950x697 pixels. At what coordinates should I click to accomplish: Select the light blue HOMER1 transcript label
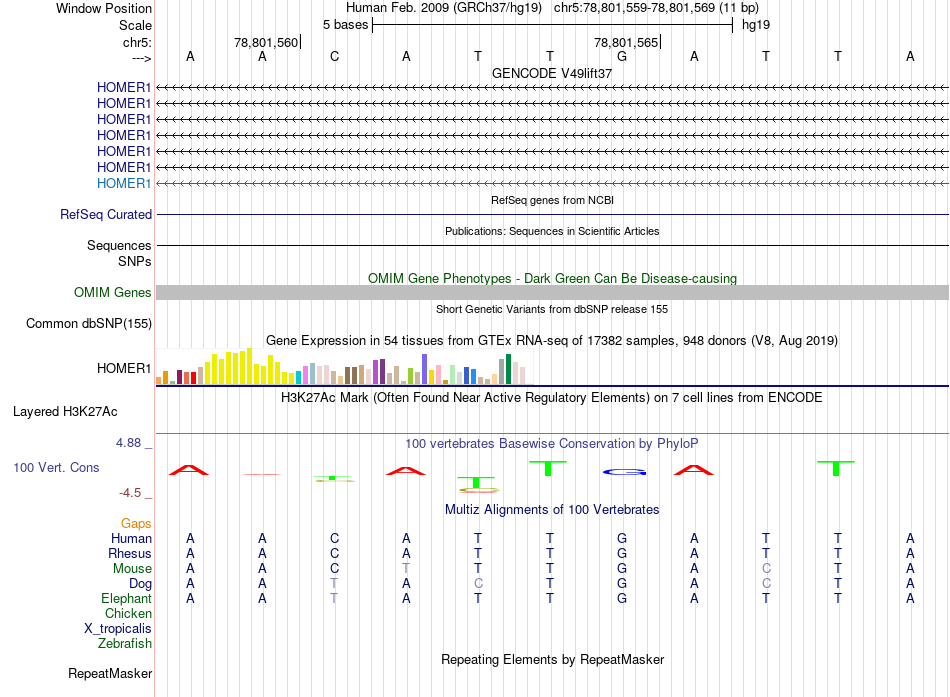(x=124, y=183)
